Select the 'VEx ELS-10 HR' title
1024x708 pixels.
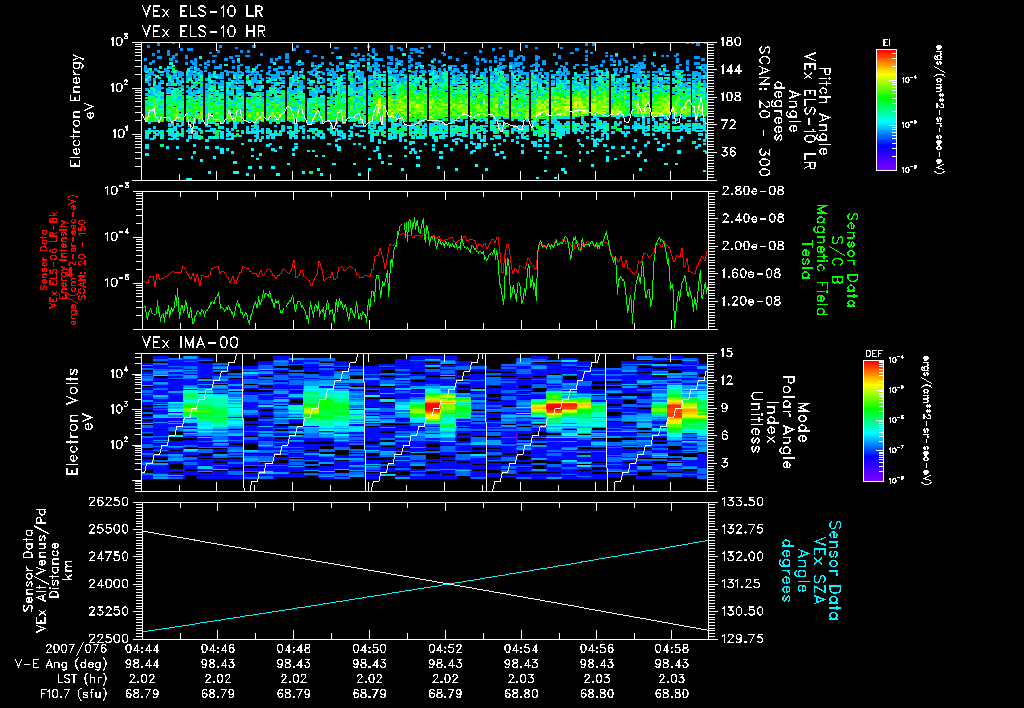coord(204,31)
